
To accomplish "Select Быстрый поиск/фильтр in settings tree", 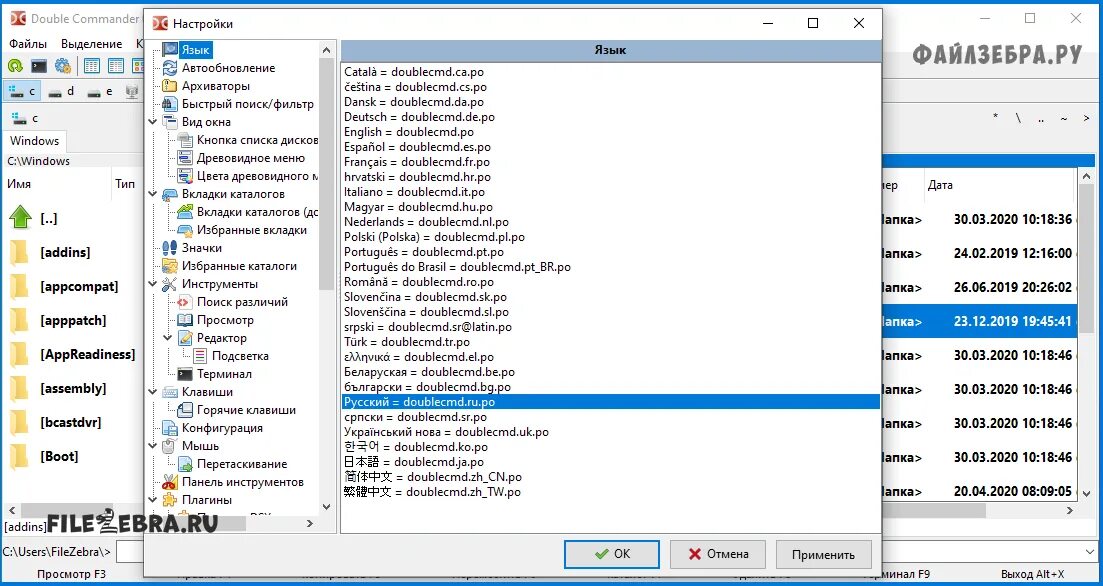I will pyautogui.click(x=248, y=104).
